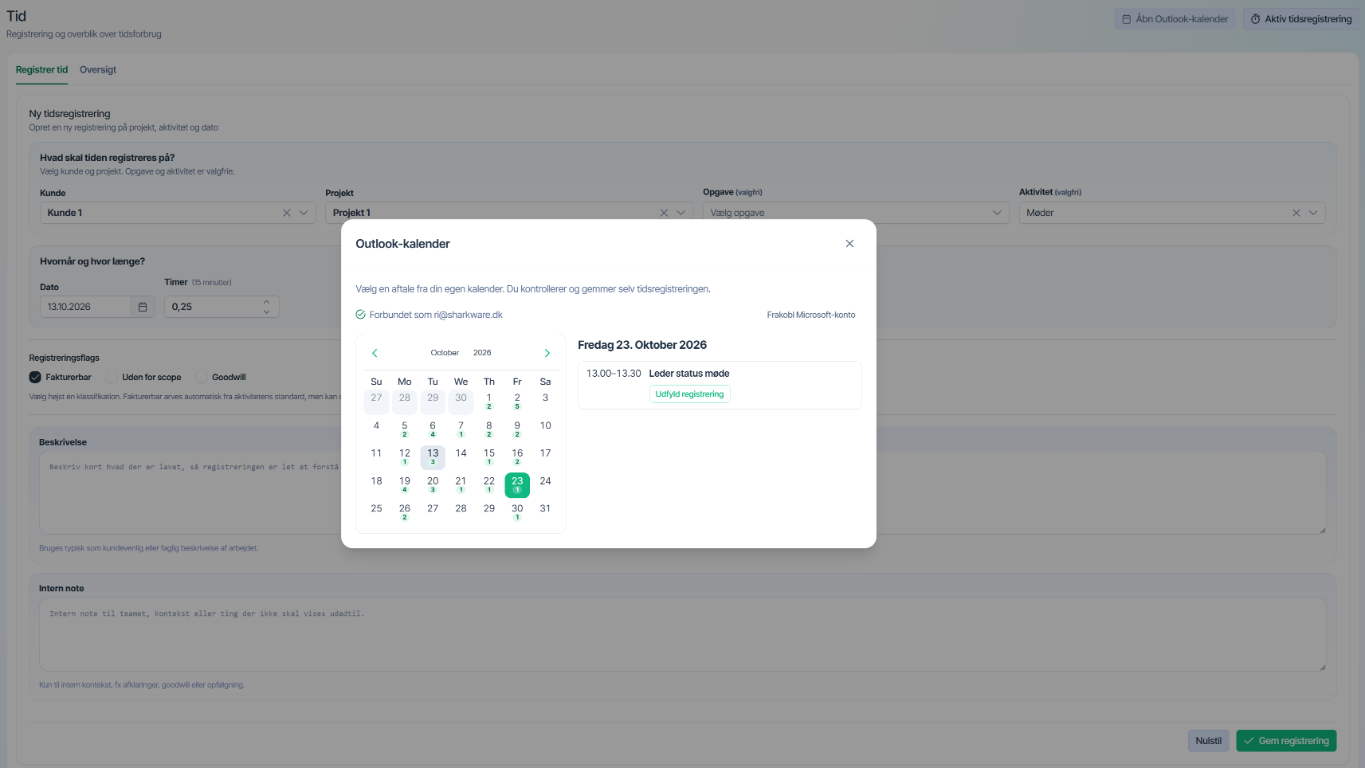Click the Åbn Outlook-kalender button
Viewport: 1365px width, 768px height.
click(x=1175, y=19)
